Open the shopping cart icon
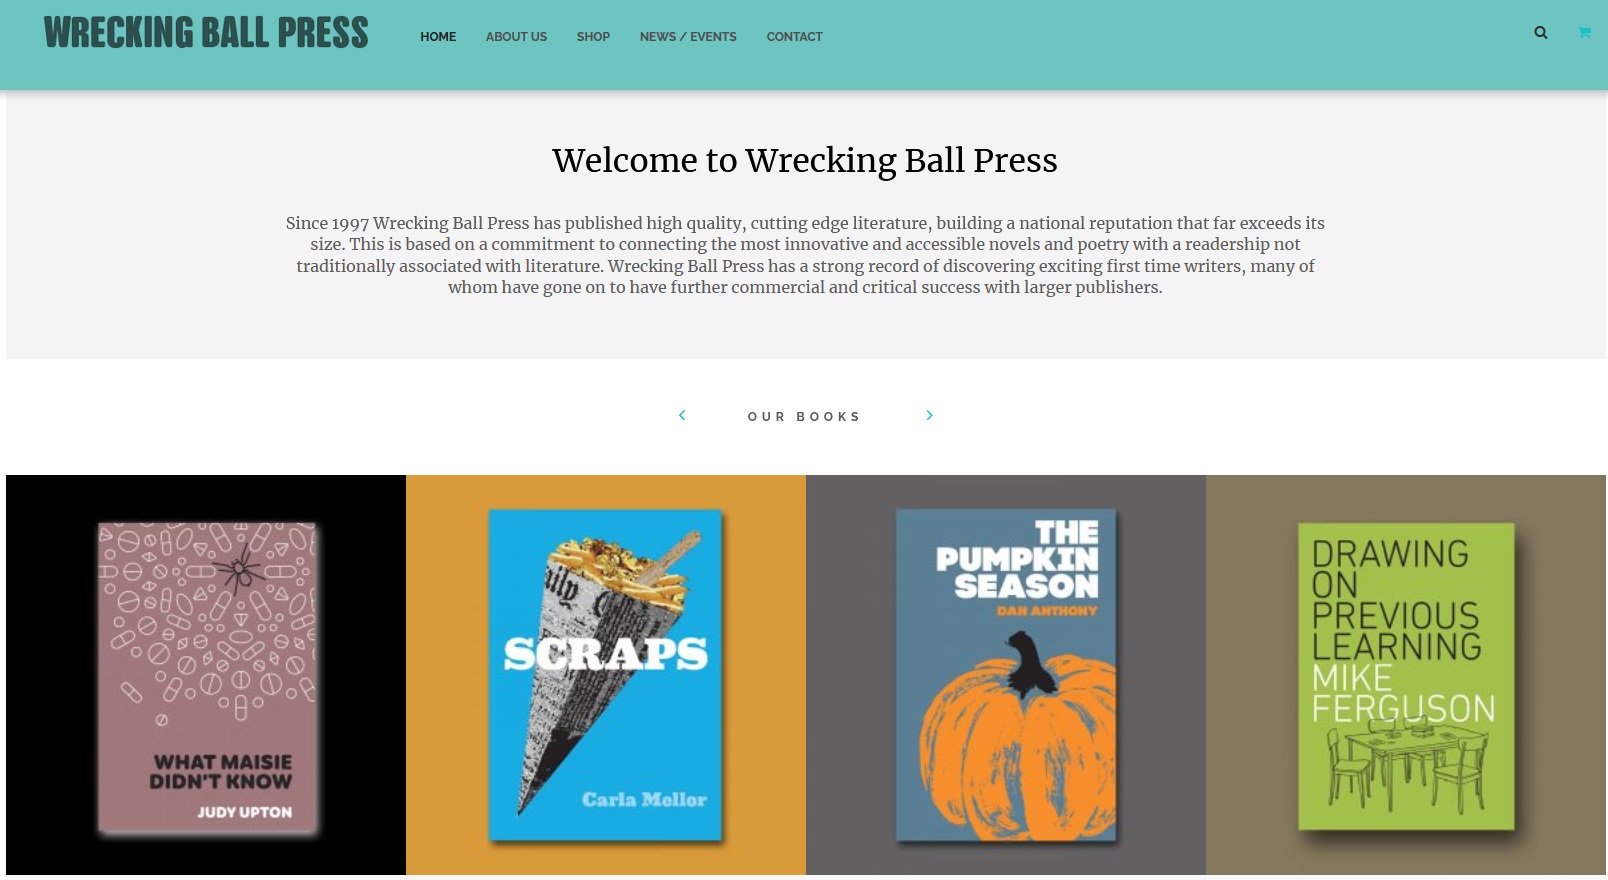 [x=1584, y=33]
